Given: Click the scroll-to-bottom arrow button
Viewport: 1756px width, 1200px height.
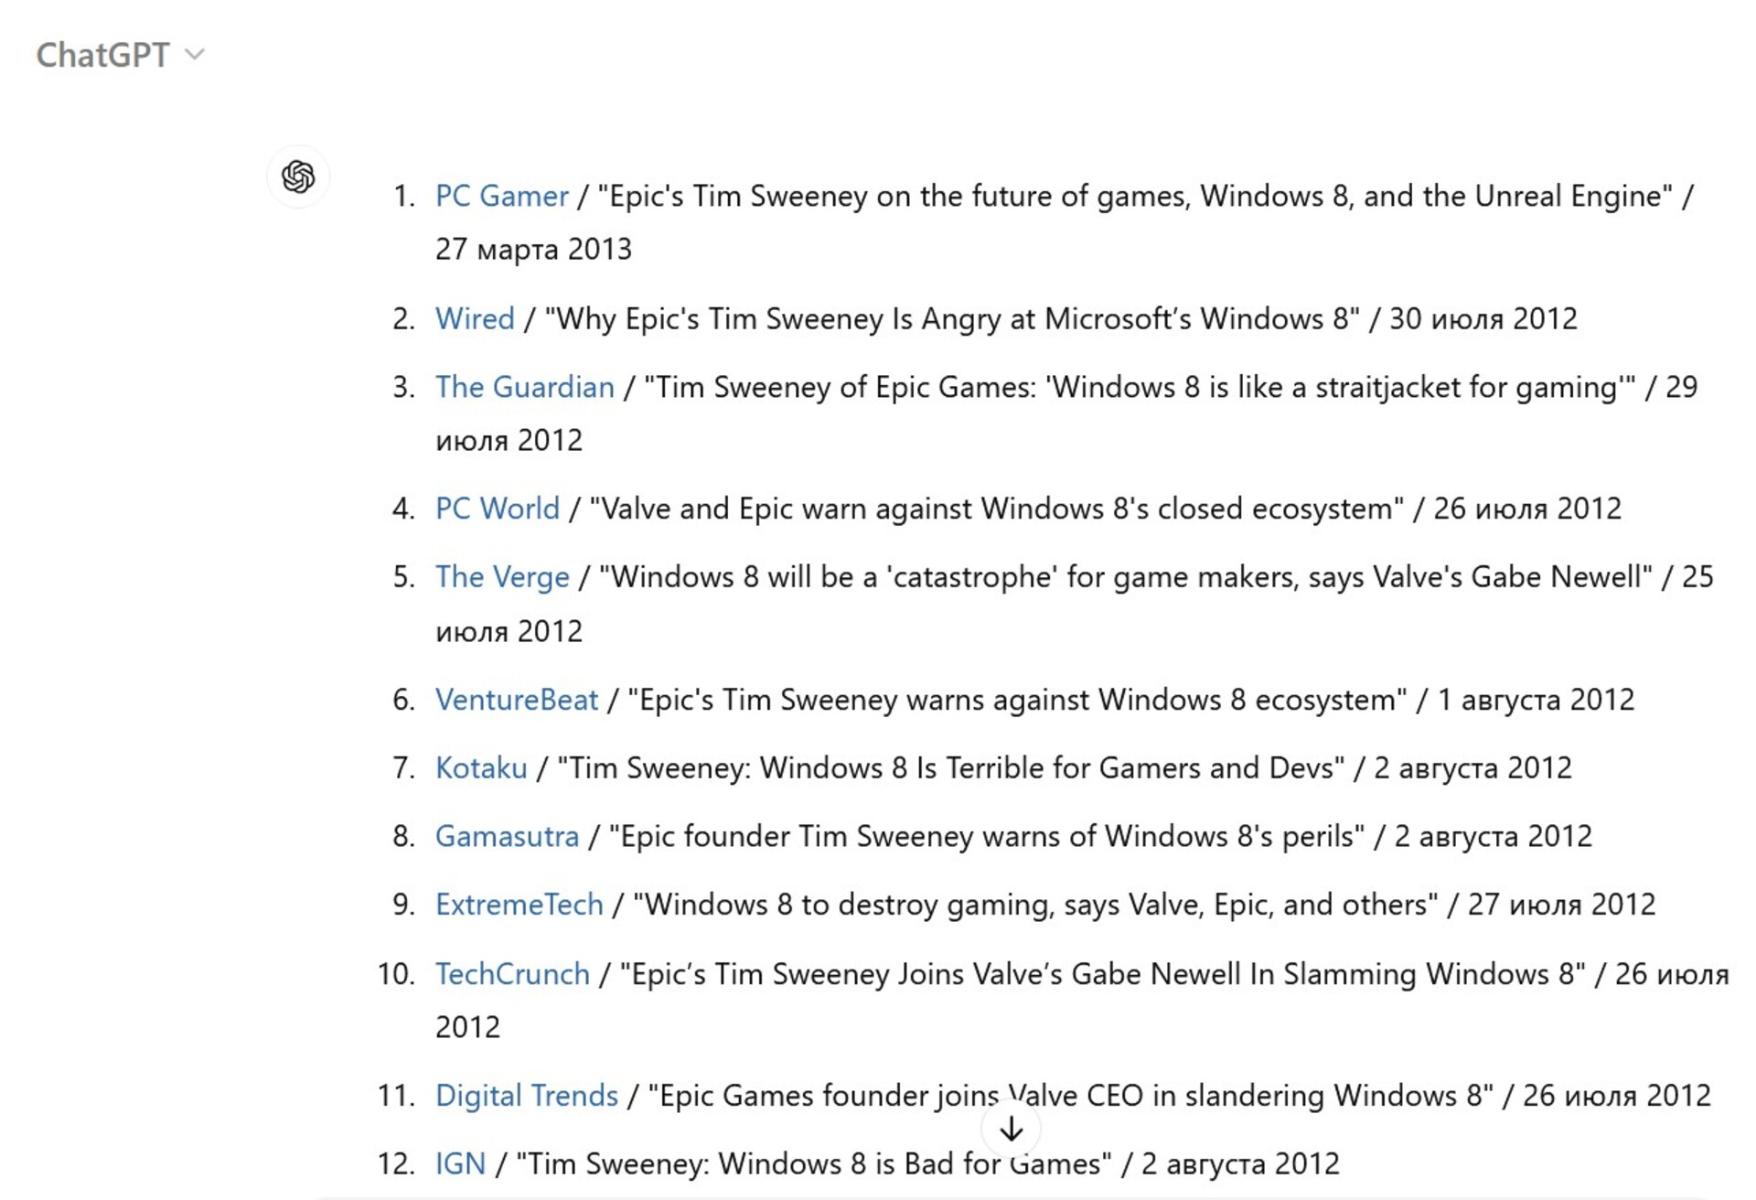Looking at the screenshot, I should point(1011,1129).
